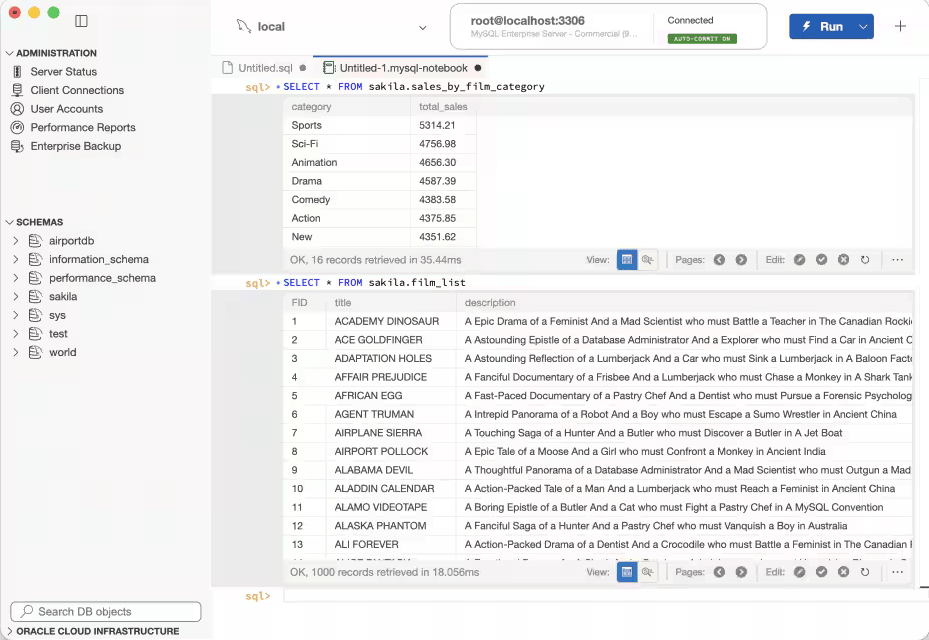Switch to Untitled.sql tab
This screenshot has width=929, height=640.
tap(264, 68)
